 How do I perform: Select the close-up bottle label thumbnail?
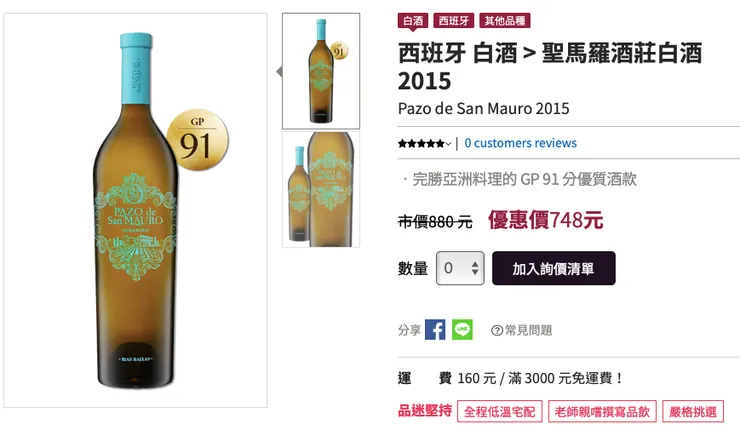(321, 189)
